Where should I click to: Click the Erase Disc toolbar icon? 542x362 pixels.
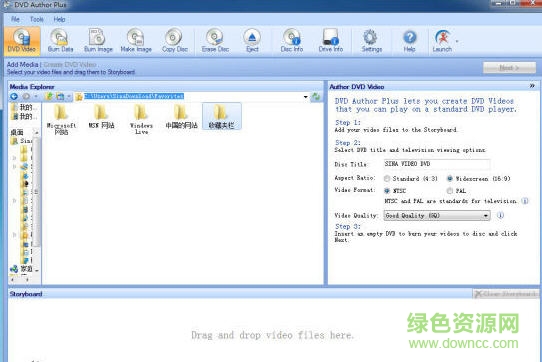coord(215,41)
